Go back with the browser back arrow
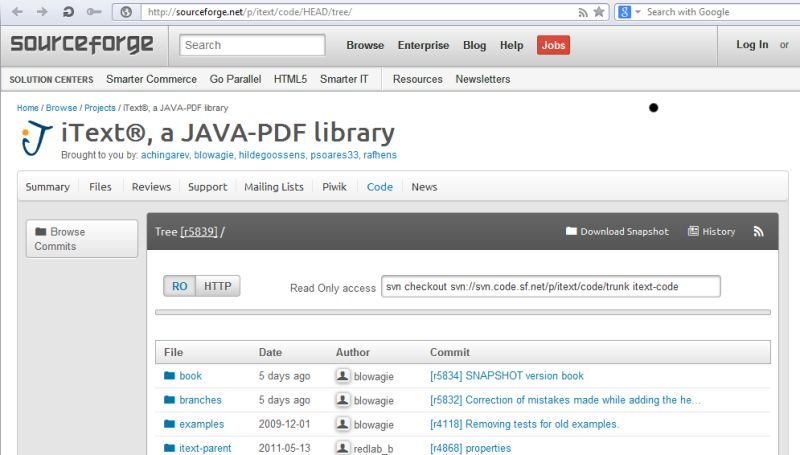The width and height of the screenshot is (800, 455). [x=17, y=11]
